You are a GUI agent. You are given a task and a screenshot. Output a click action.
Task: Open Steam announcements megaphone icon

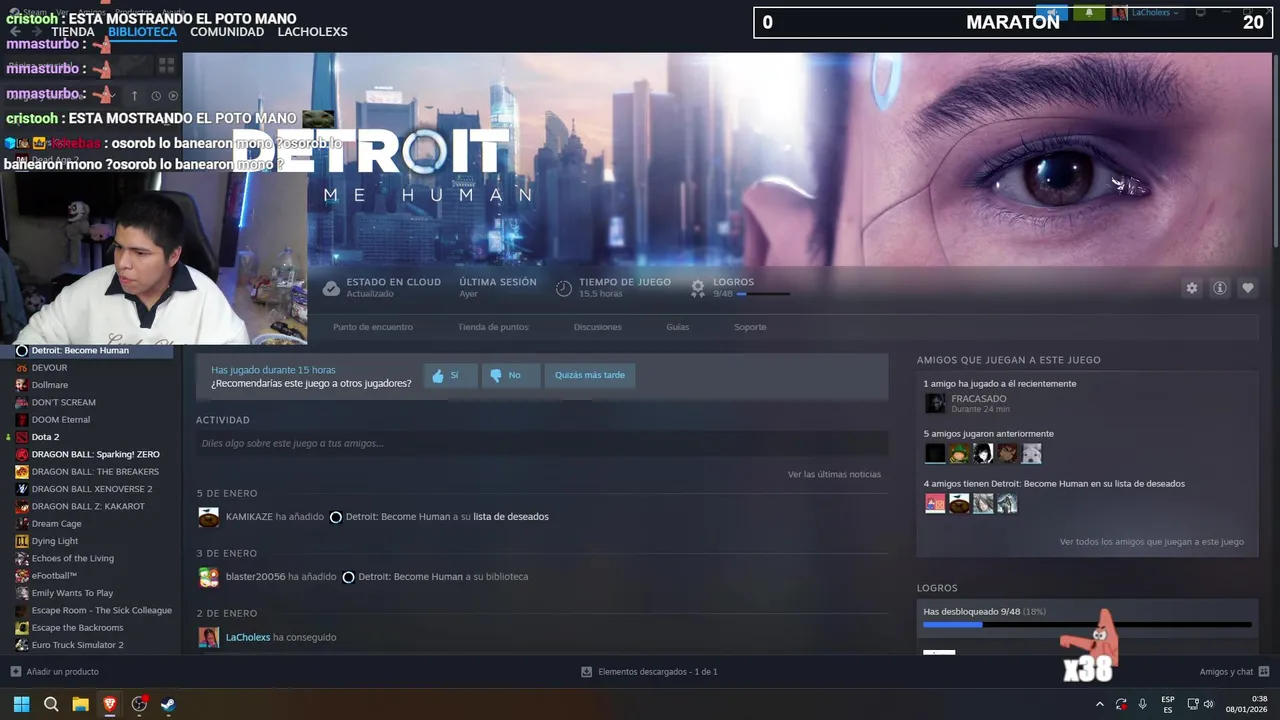click(1052, 13)
